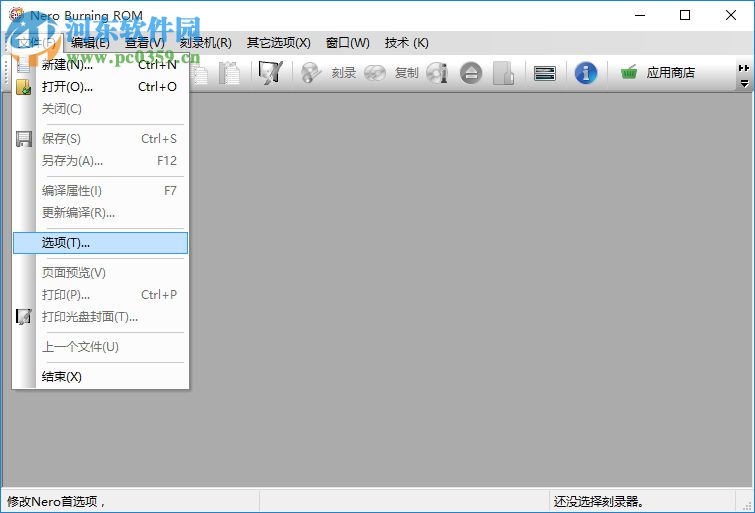Open the 技术 (K) menu
This screenshot has width=755, height=513.
[406, 43]
